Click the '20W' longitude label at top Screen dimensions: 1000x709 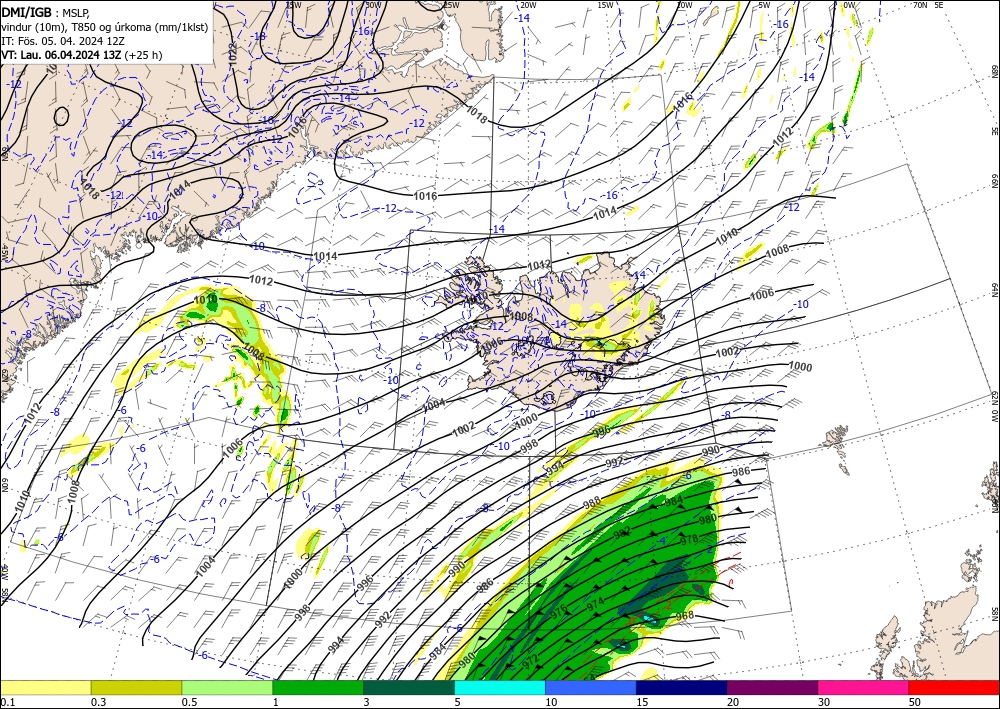(x=527, y=5)
